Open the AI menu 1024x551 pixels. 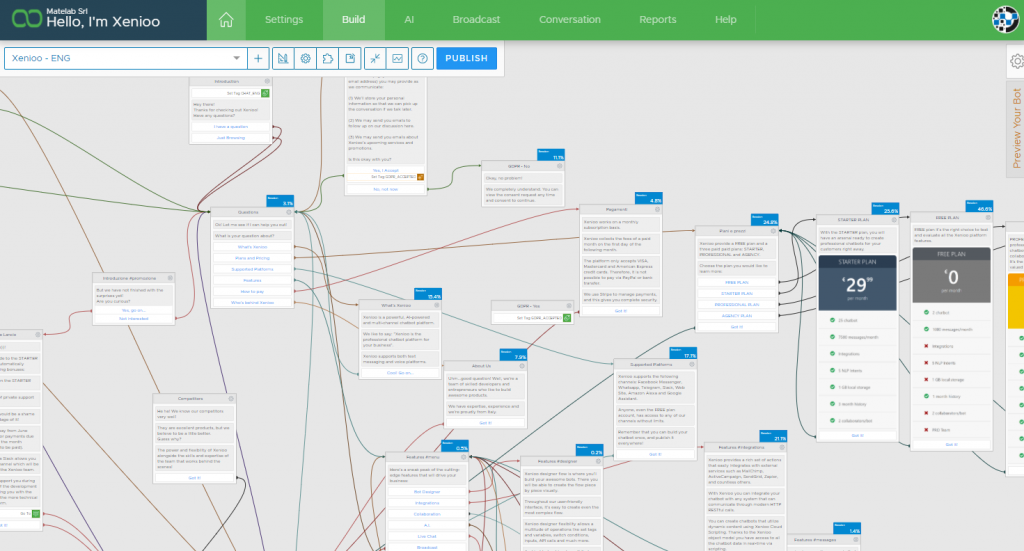tap(409, 20)
